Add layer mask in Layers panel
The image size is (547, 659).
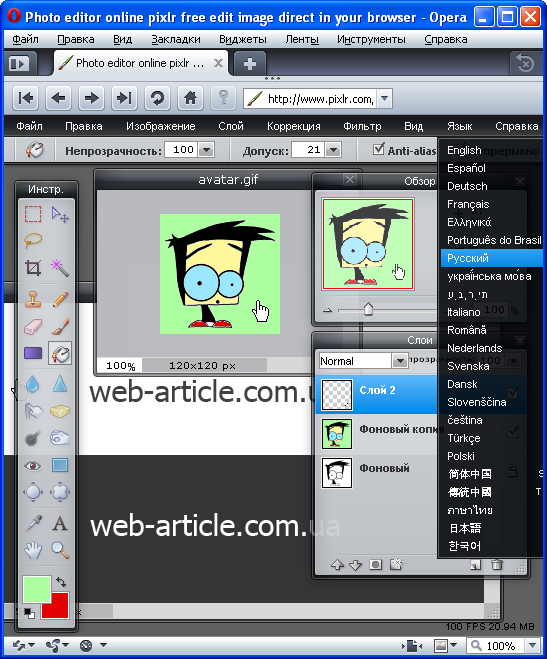pyautogui.click(x=376, y=565)
